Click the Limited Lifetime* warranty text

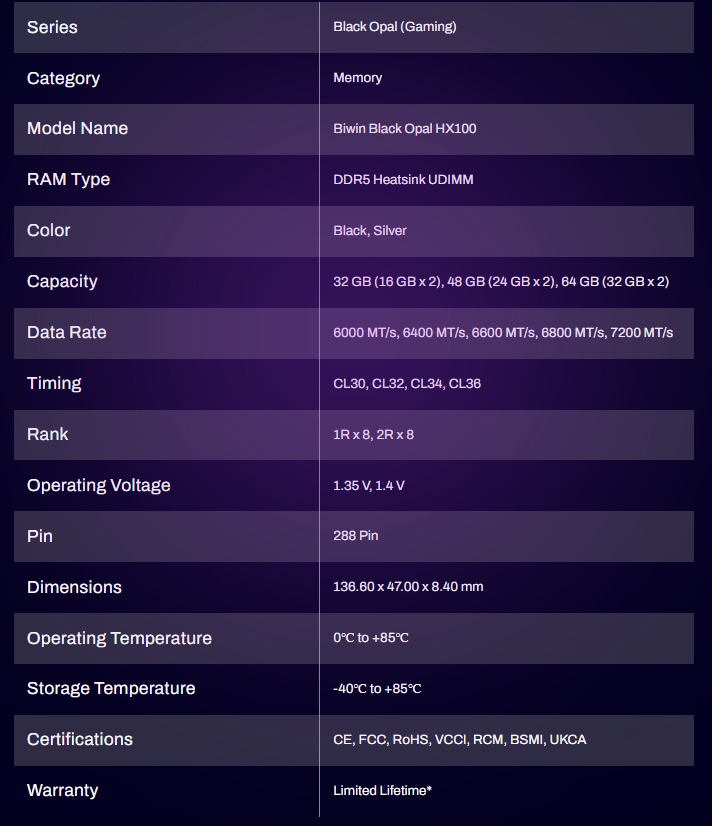point(382,791)
